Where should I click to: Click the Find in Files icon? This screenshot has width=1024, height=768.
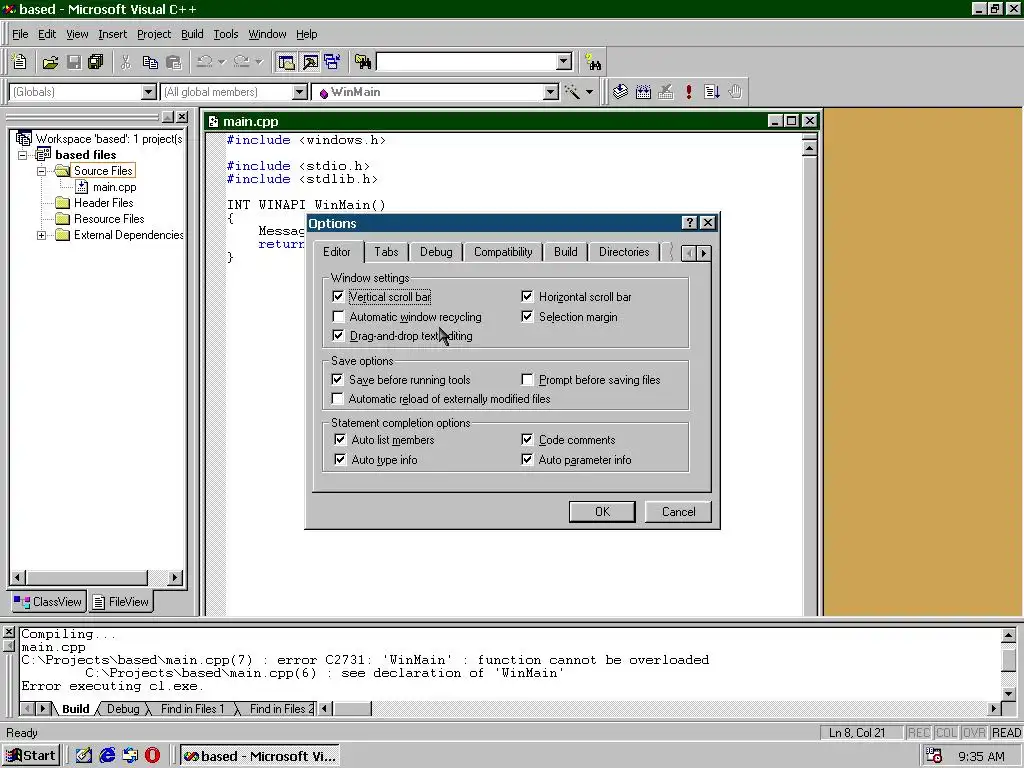(x=363, y=62)
